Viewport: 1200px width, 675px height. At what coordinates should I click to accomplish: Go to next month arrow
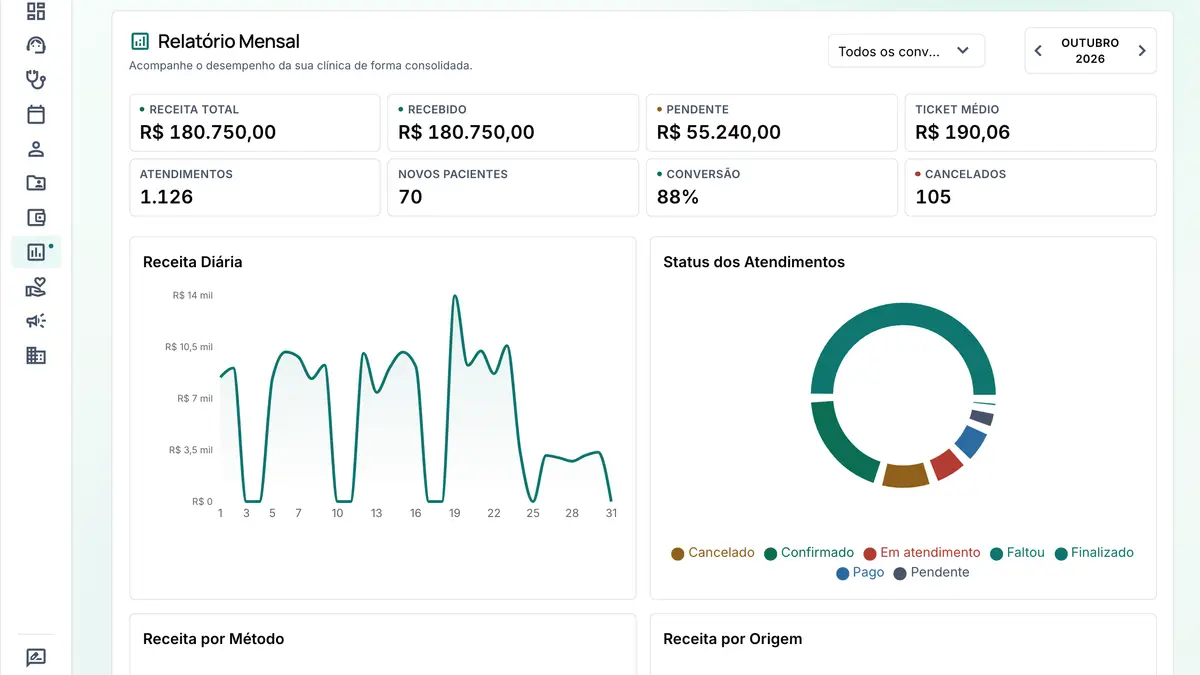pyautogui.click(x=1142, y=51)
